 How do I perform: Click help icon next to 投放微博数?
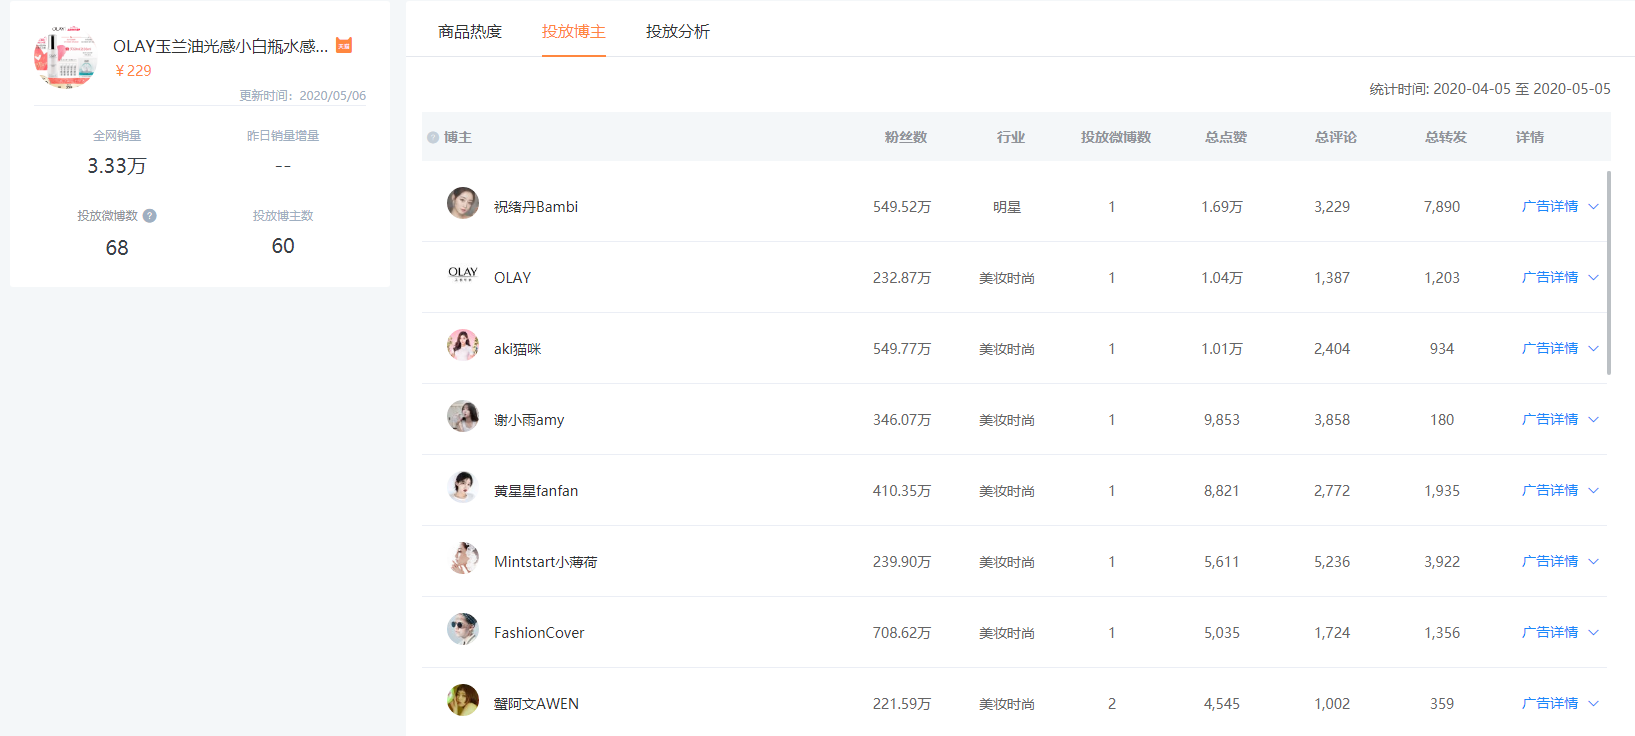[150, 216]
